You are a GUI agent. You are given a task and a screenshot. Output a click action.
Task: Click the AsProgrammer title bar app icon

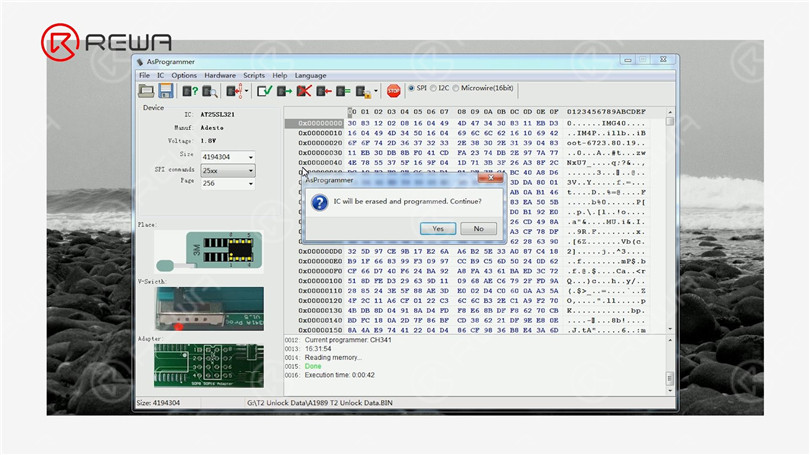tap(140, 62)
